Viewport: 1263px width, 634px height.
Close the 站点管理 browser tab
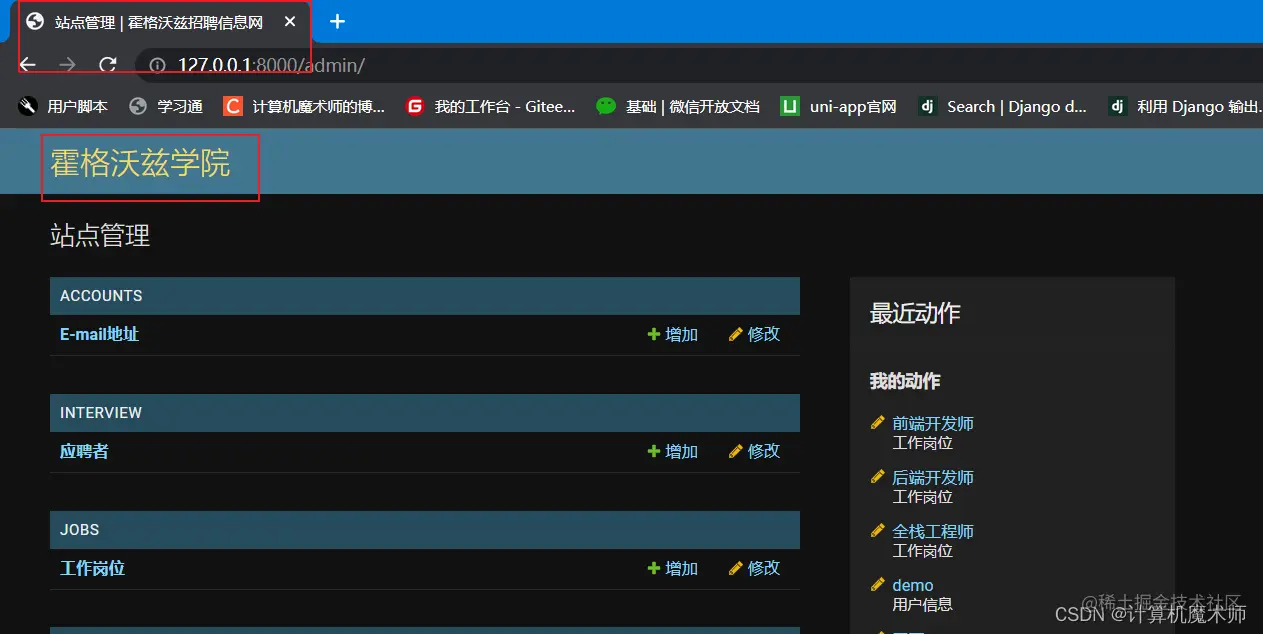click(x=290, y=21)
